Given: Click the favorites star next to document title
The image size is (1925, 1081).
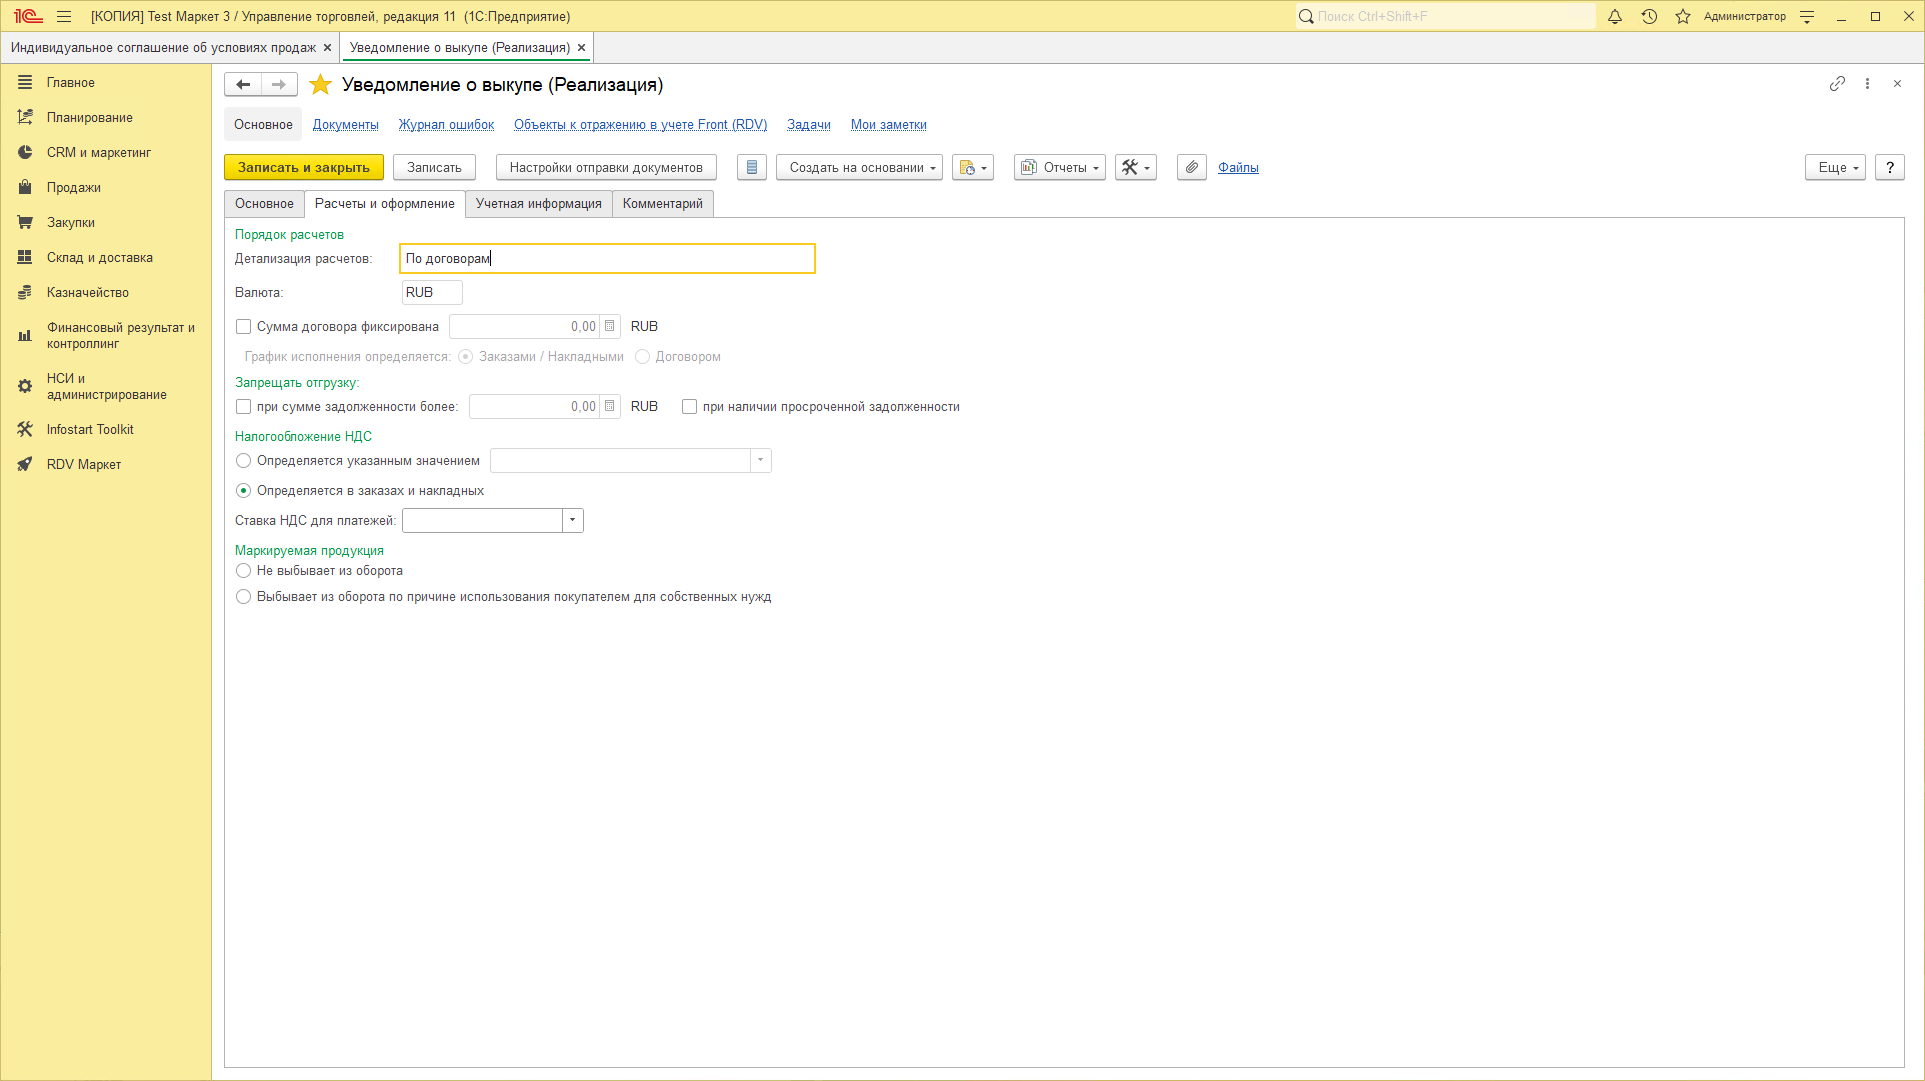Looking at the screenshot, I should point(320,85).
